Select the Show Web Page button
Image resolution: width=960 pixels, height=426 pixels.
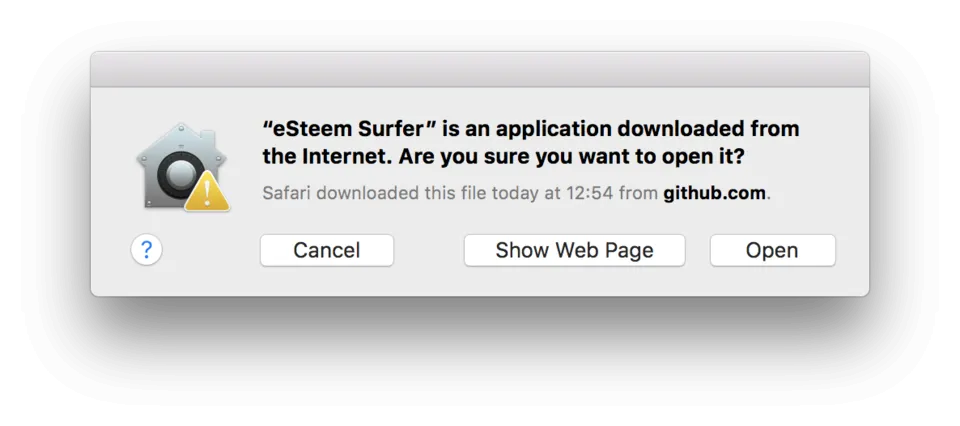574,250
